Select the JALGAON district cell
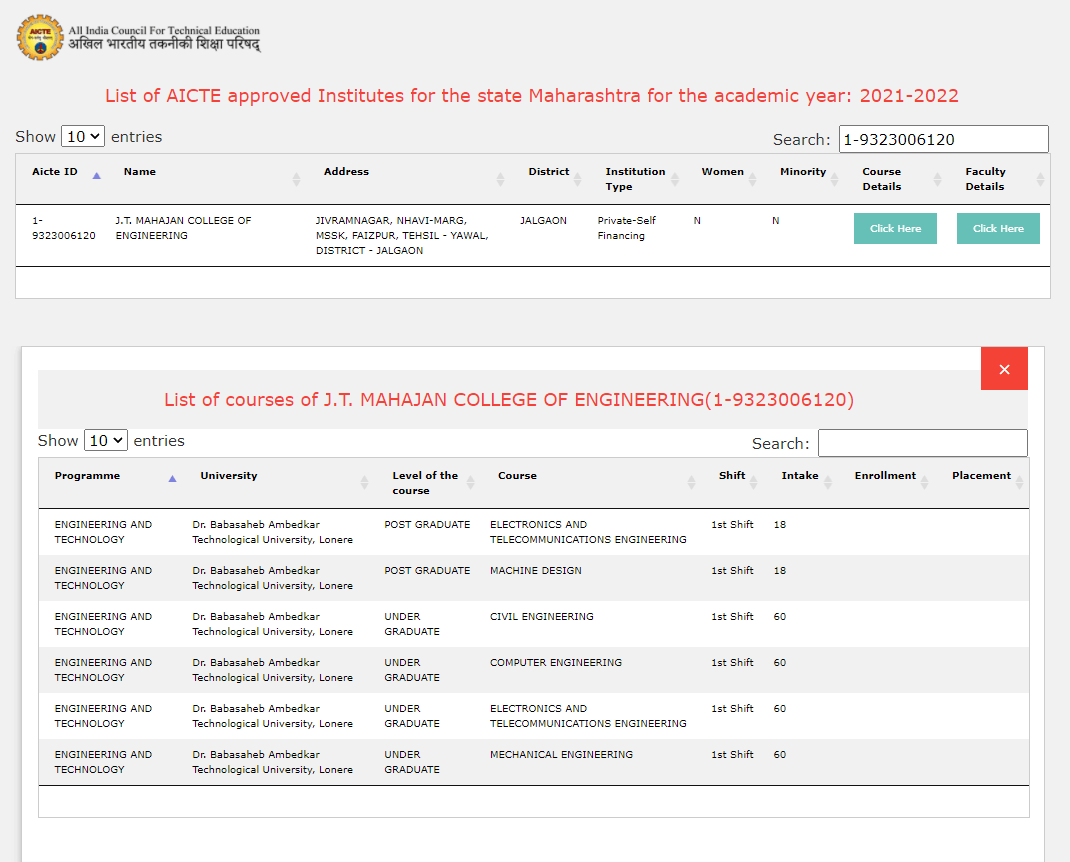 543,220
